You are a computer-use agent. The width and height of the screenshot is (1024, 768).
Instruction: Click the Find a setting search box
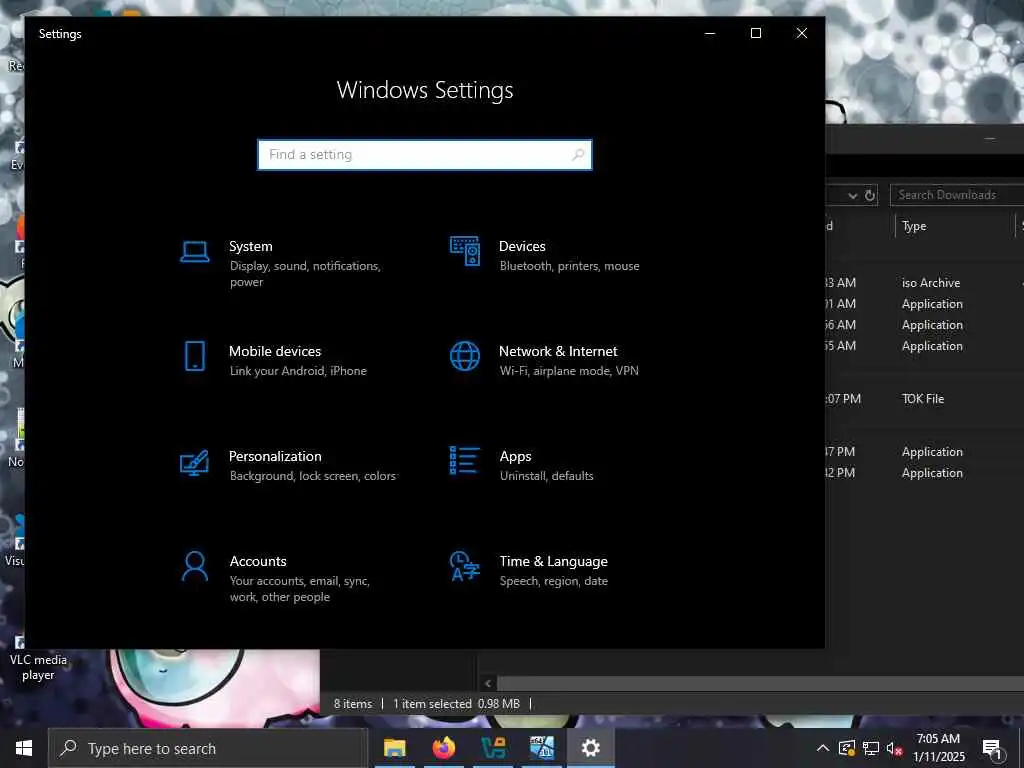425,155
